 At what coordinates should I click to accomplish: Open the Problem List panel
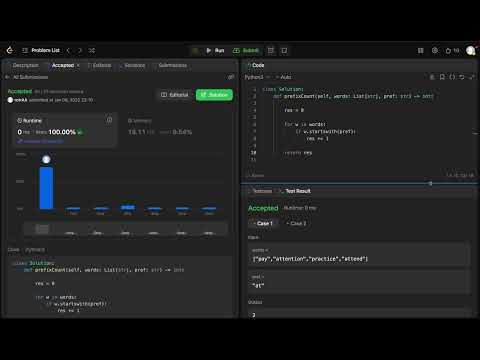tap(41, 50)
